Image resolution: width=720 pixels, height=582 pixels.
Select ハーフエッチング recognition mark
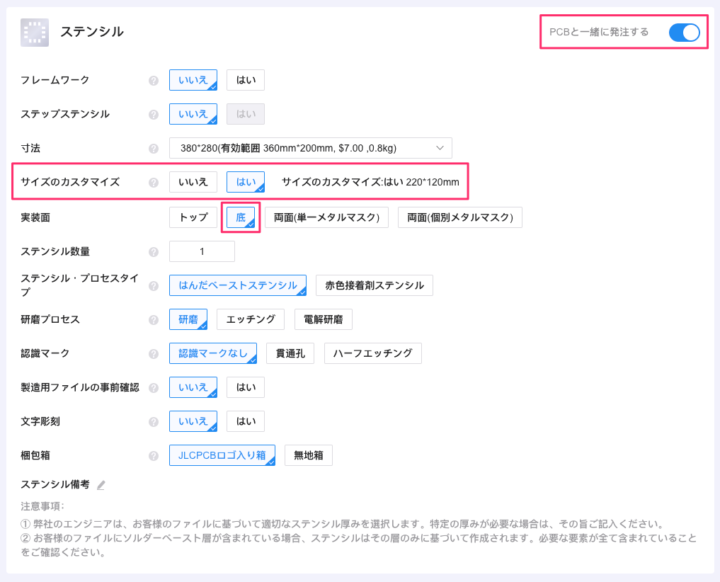[372, 354]
